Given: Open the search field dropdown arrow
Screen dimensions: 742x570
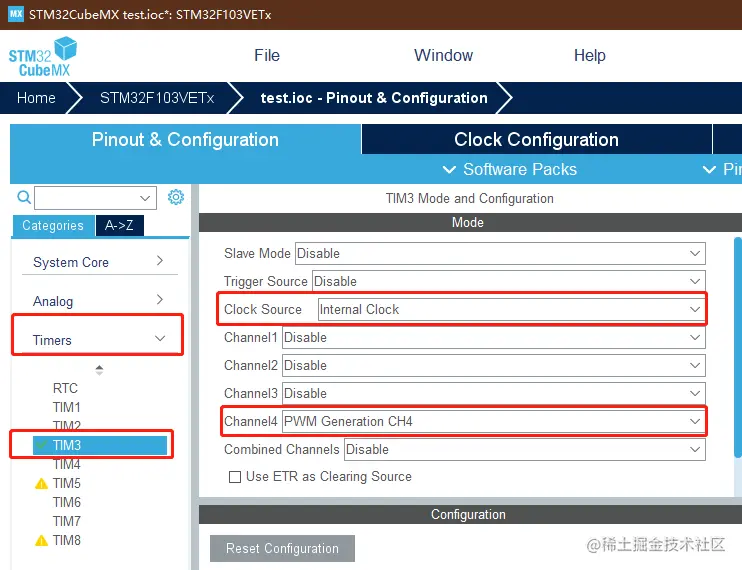Looking at the screenshot, I should (145, 198).
